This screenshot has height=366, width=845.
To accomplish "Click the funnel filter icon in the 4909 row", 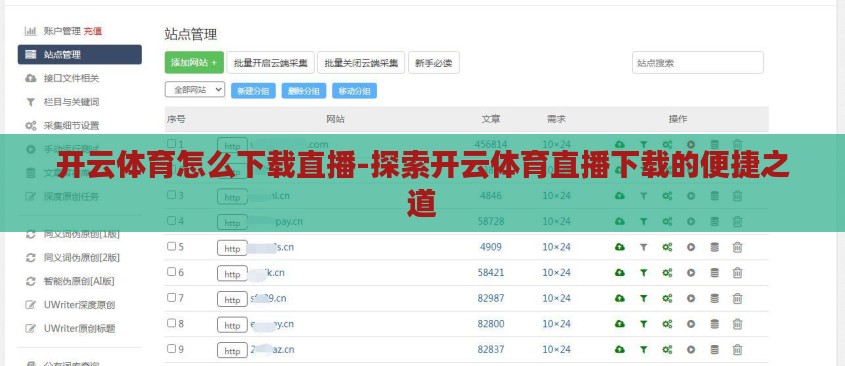I will pyautogui.click(x=643, y=247).
